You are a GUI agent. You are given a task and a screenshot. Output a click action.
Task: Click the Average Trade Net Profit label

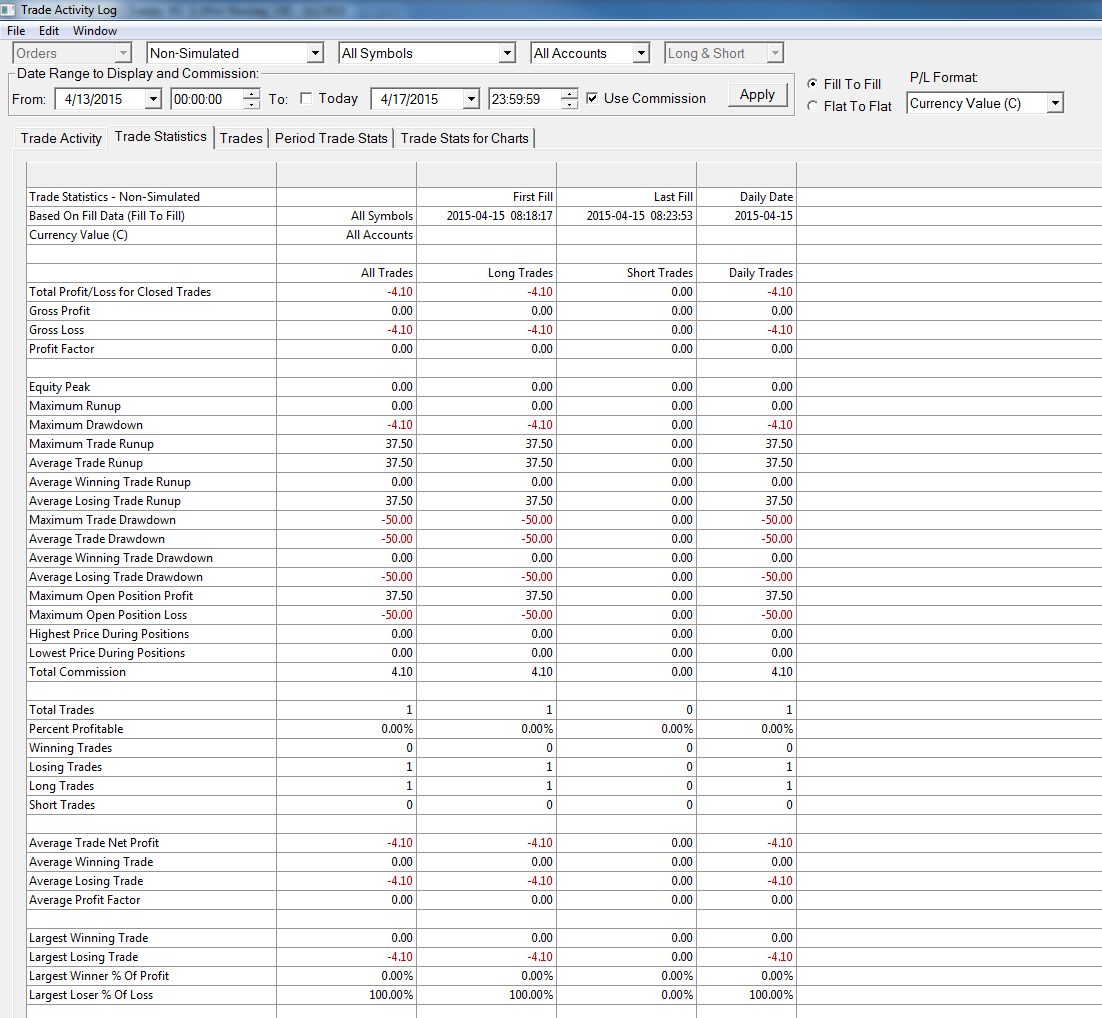click(94, 843)
